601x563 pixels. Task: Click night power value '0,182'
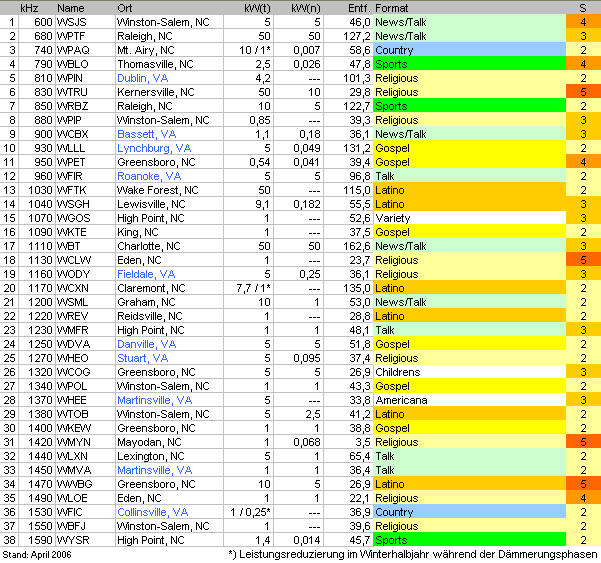307,204
